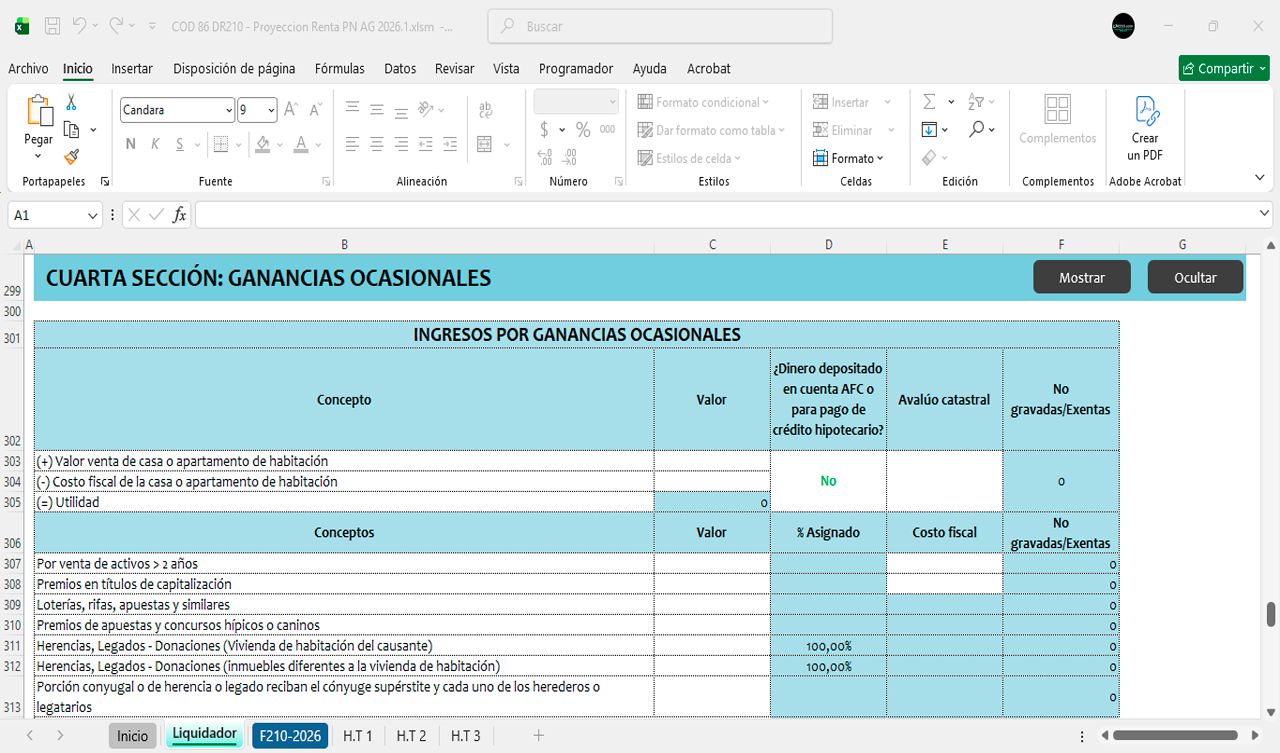Click the accounting dollar format icon
This screenshot has height=753, width=1280.
(x=544, y=129)
